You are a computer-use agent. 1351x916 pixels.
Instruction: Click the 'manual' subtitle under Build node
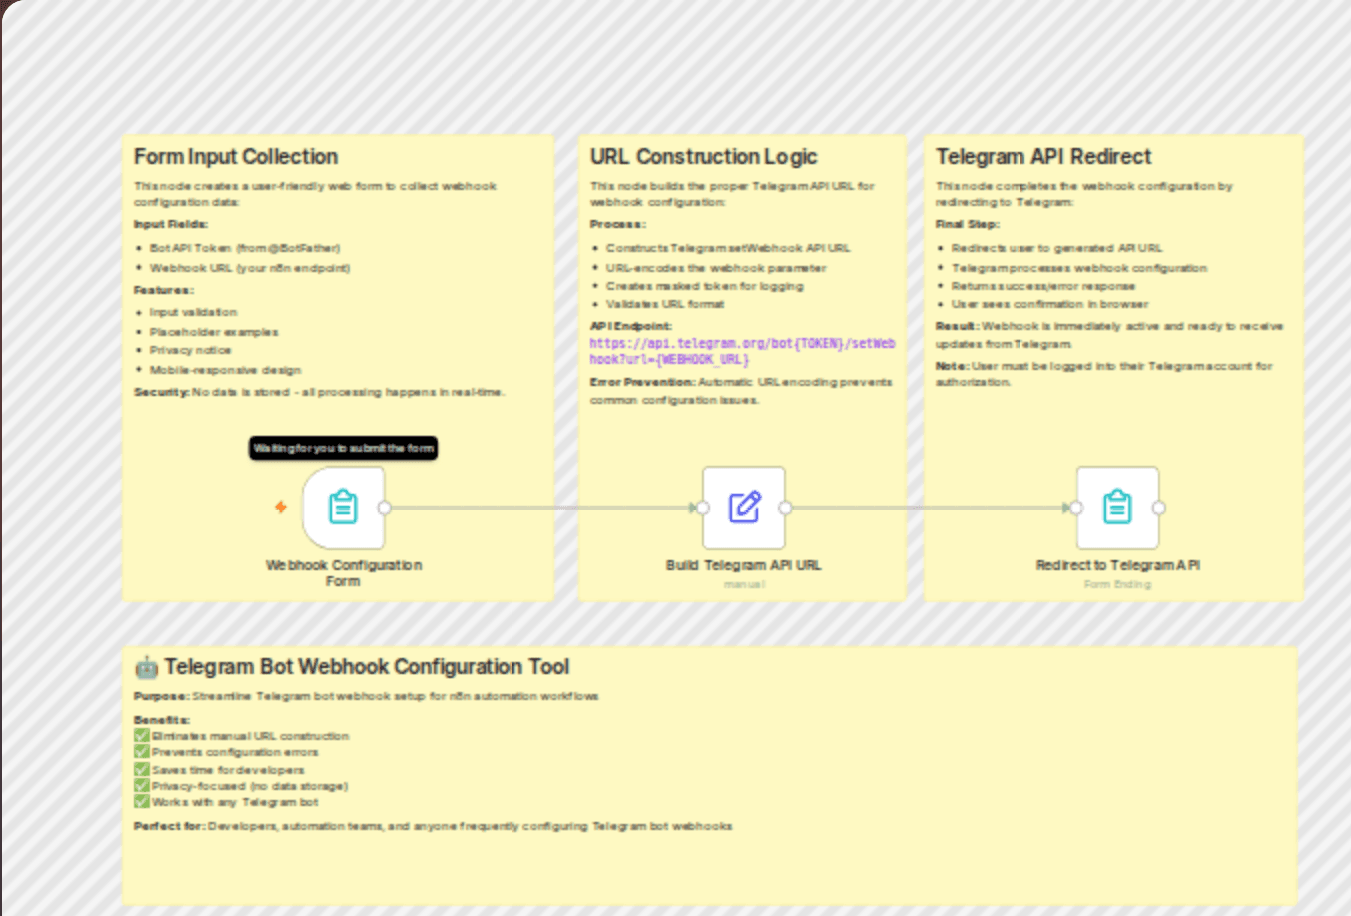(x=744, y=584)
